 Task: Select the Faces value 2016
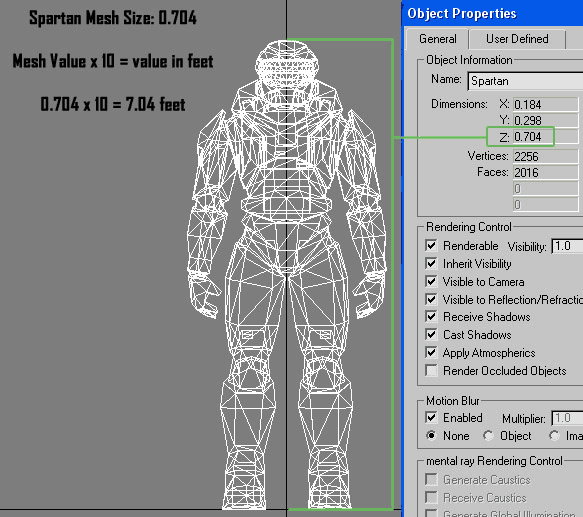[x=545, y=173]
